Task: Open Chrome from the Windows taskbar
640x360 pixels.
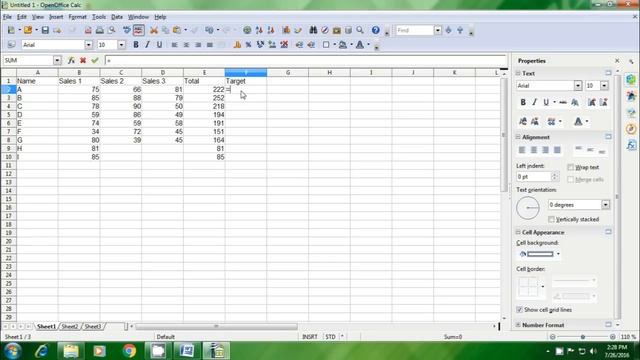Action: tap(129, 351)
